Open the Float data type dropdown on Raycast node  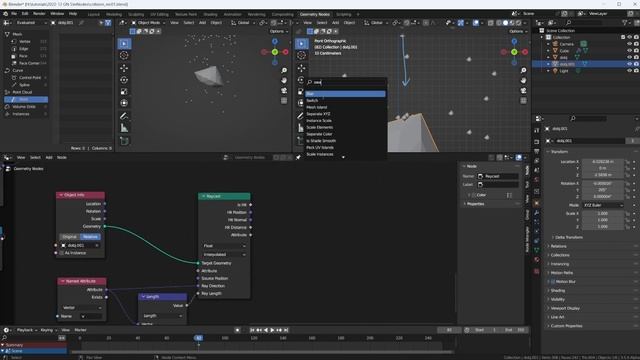click(x=224, y=246)
